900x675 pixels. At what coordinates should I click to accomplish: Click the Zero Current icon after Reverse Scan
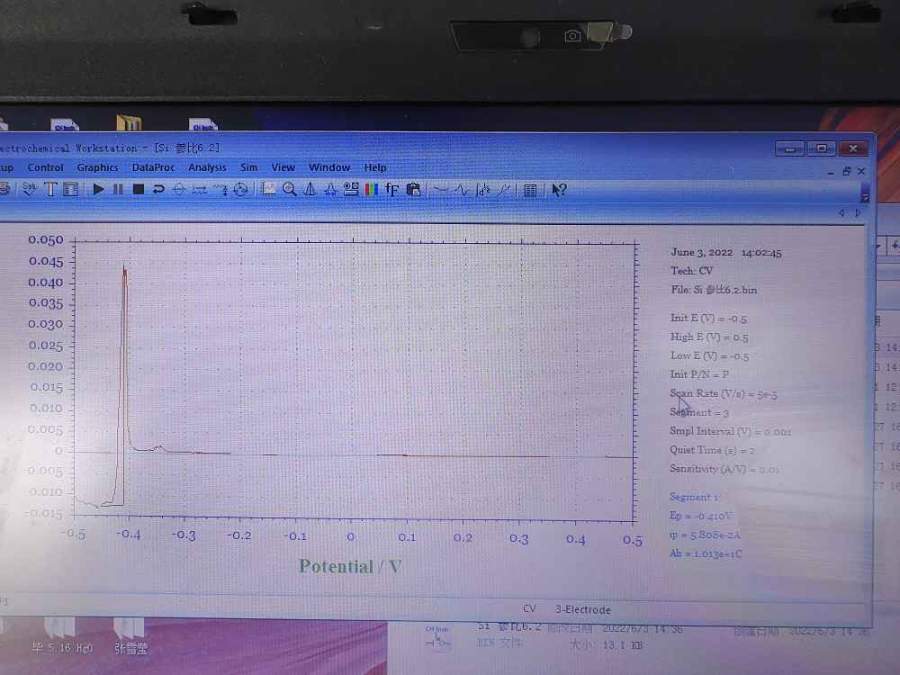(x=179, y=189)
